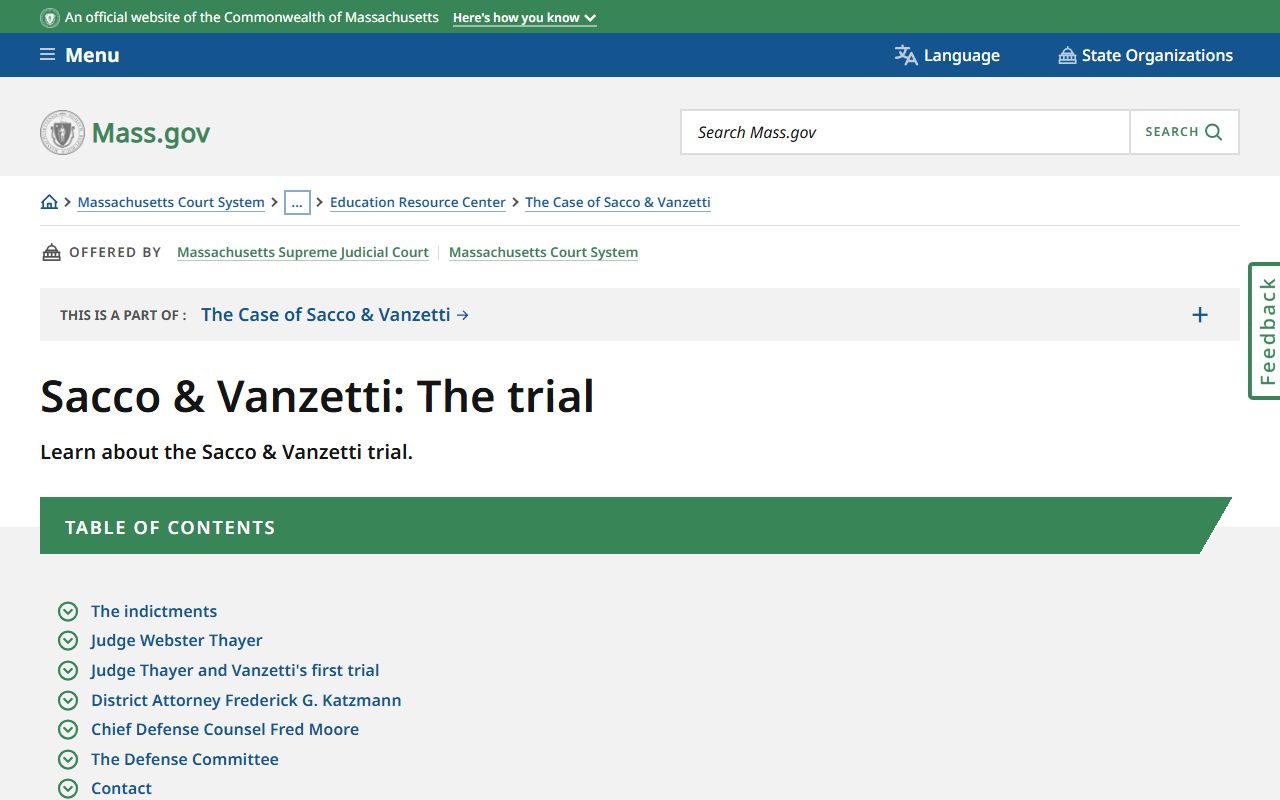Follow The Case of Sacco & Vanzetti arrow link
Image resolution: width=1280 pixels, height=800 pixels.
(x=335, y=315)
